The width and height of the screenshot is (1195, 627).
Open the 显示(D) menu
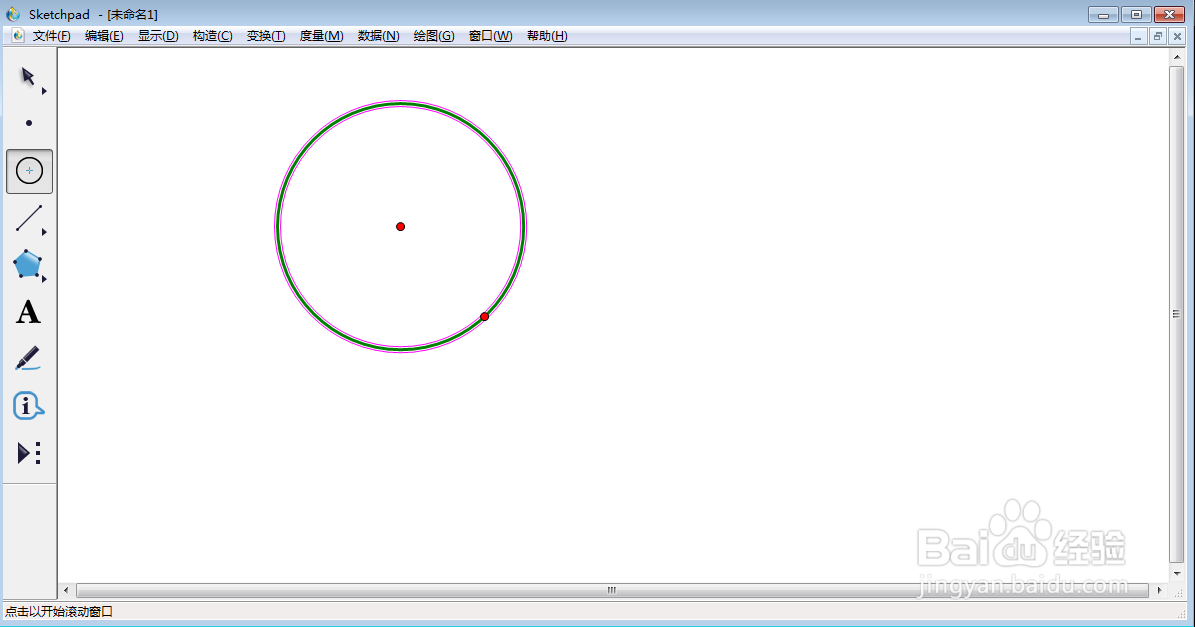pyautogui.click(x=158, y=36)
